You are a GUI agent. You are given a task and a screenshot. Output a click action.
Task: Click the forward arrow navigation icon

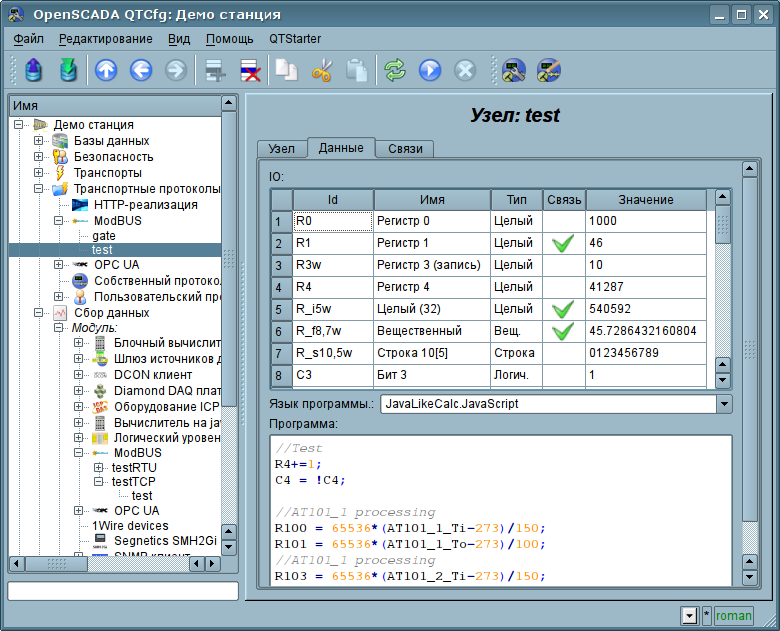pos(176,70)
